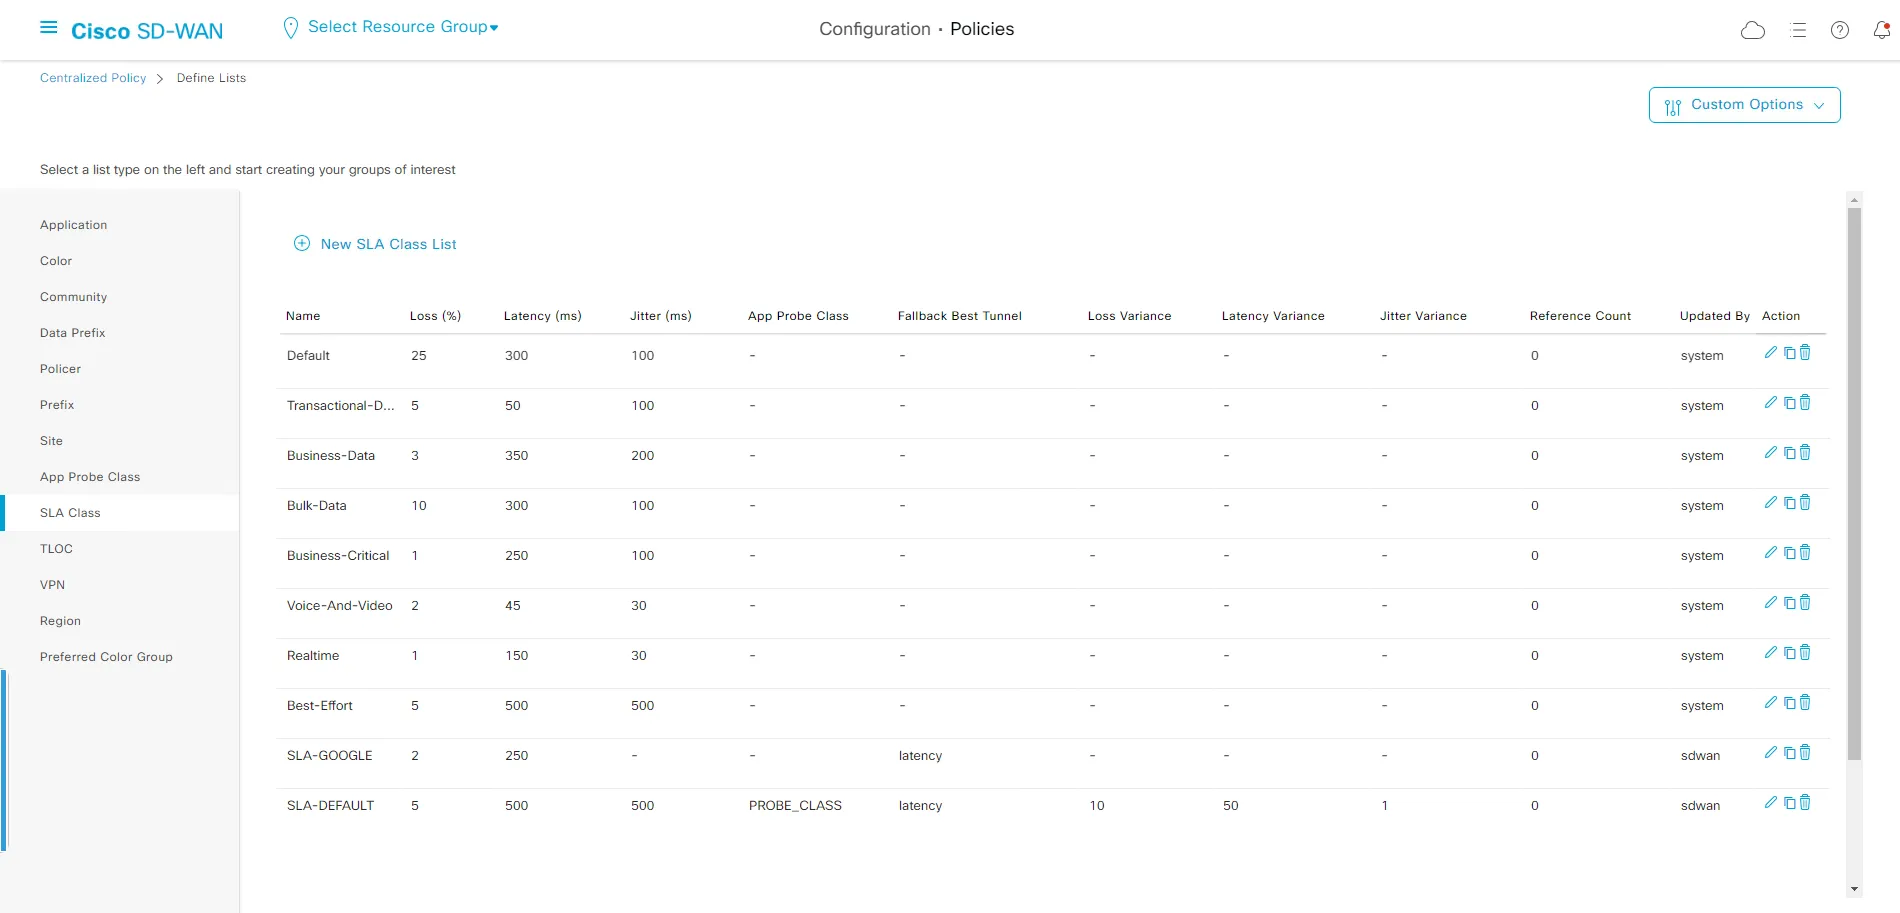
Task: Delete the SLA-DEFAULT class using trash icon
Action: click(1805, 803)
